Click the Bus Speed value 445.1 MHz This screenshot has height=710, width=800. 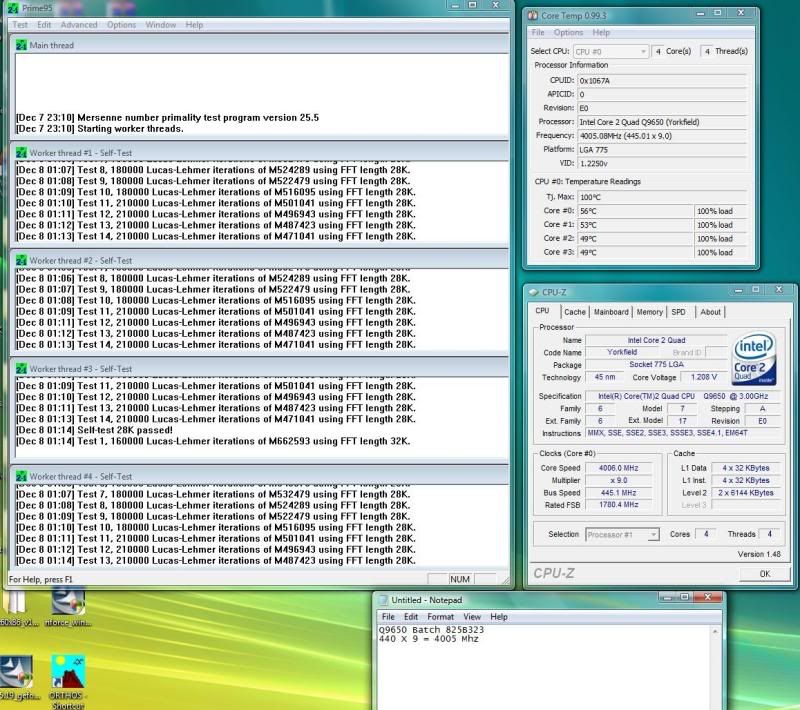pyautogui.click(x=618, y=493)
